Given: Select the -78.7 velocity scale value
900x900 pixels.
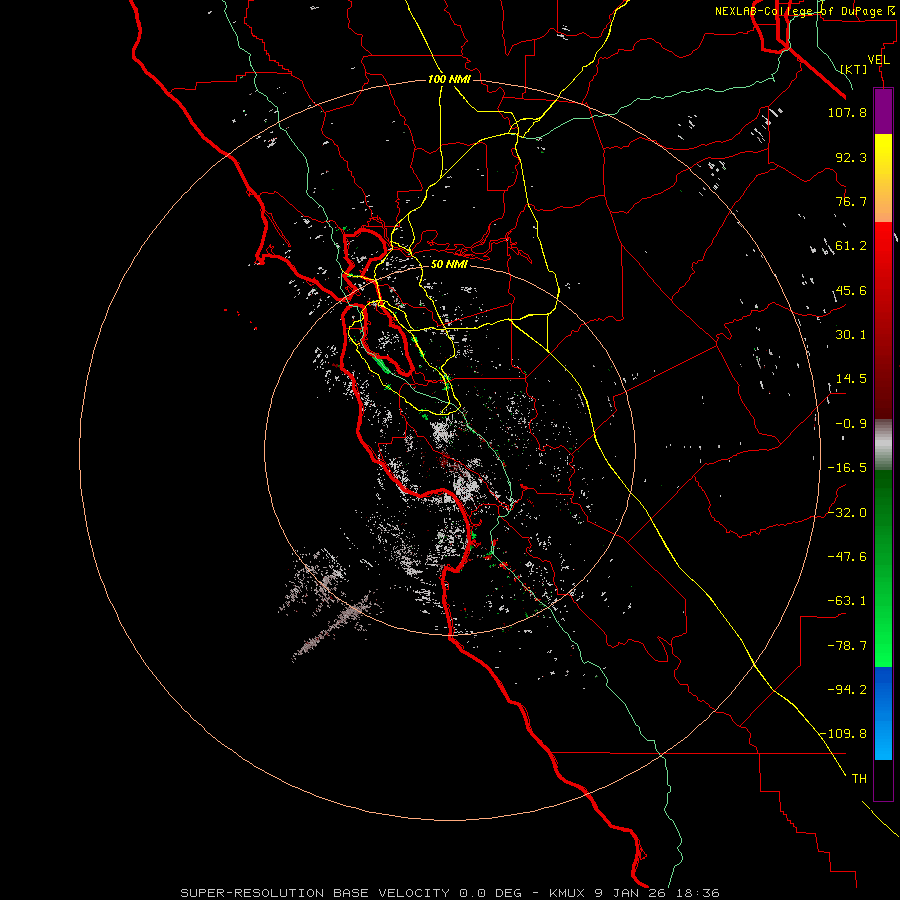Looking at the screenshot, I should tap(847, 646).
